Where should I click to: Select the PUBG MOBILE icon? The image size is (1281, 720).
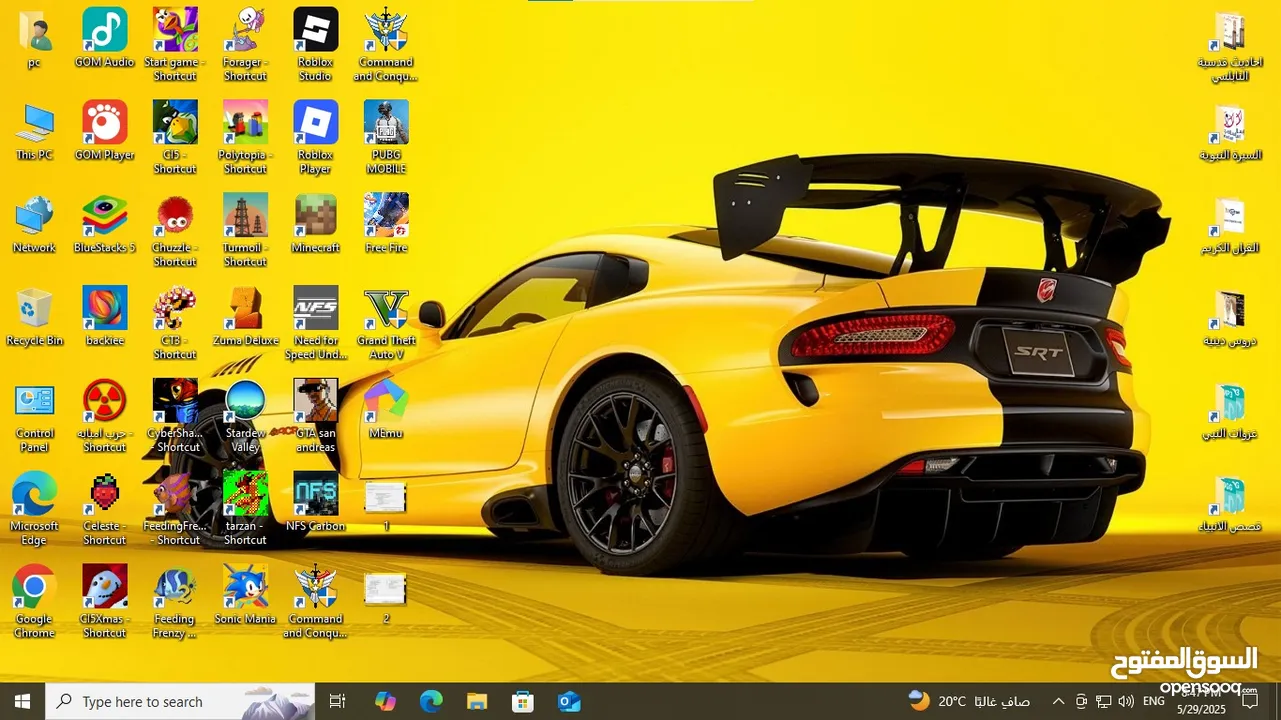[x=386, y=124]
